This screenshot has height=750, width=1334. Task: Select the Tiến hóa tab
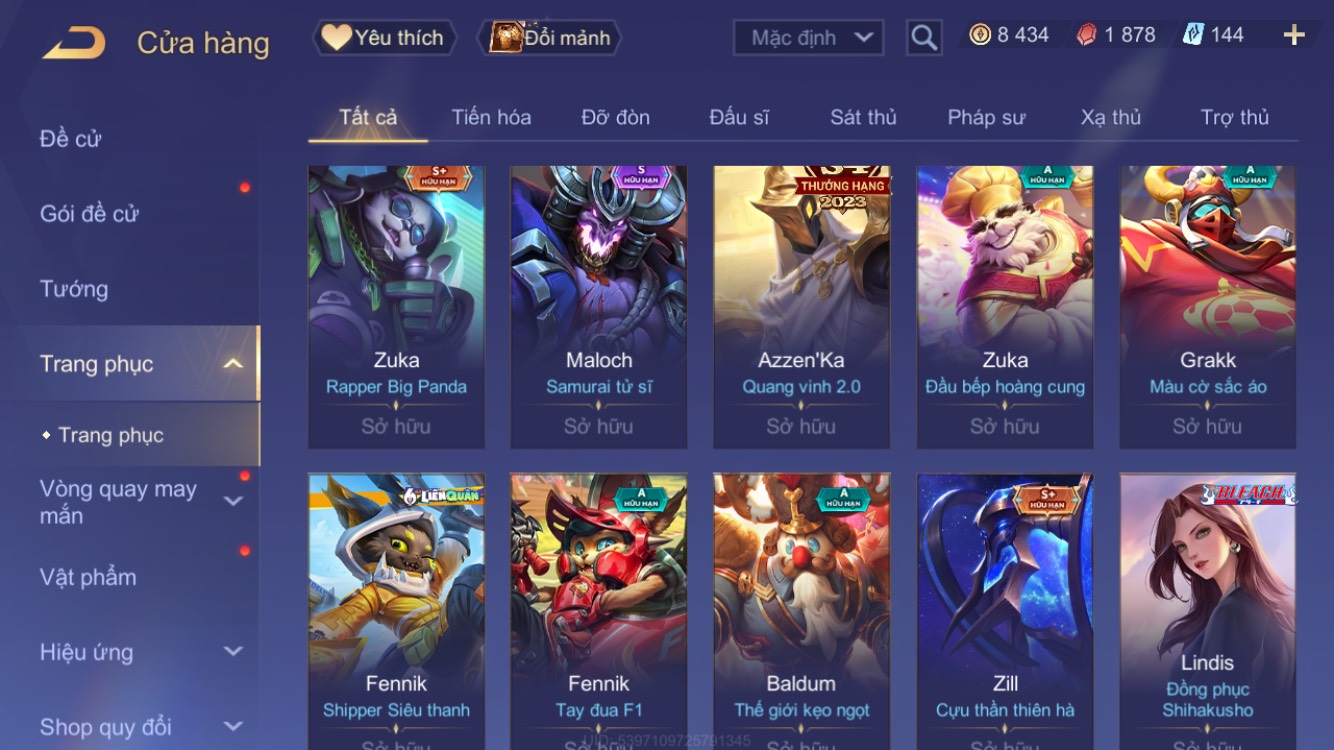(x=491, y=117)
